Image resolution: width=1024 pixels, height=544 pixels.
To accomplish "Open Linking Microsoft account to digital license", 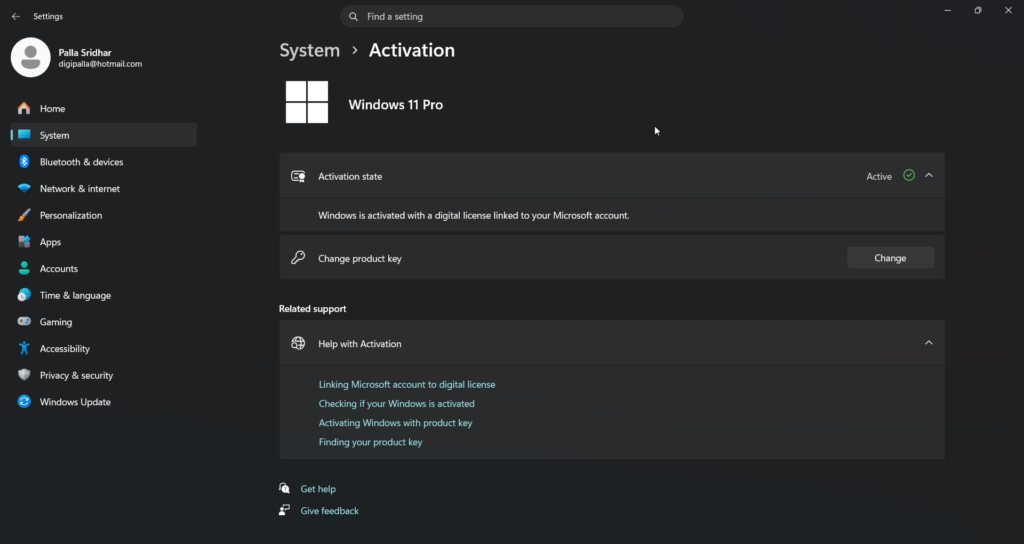I will coord(407,385).
